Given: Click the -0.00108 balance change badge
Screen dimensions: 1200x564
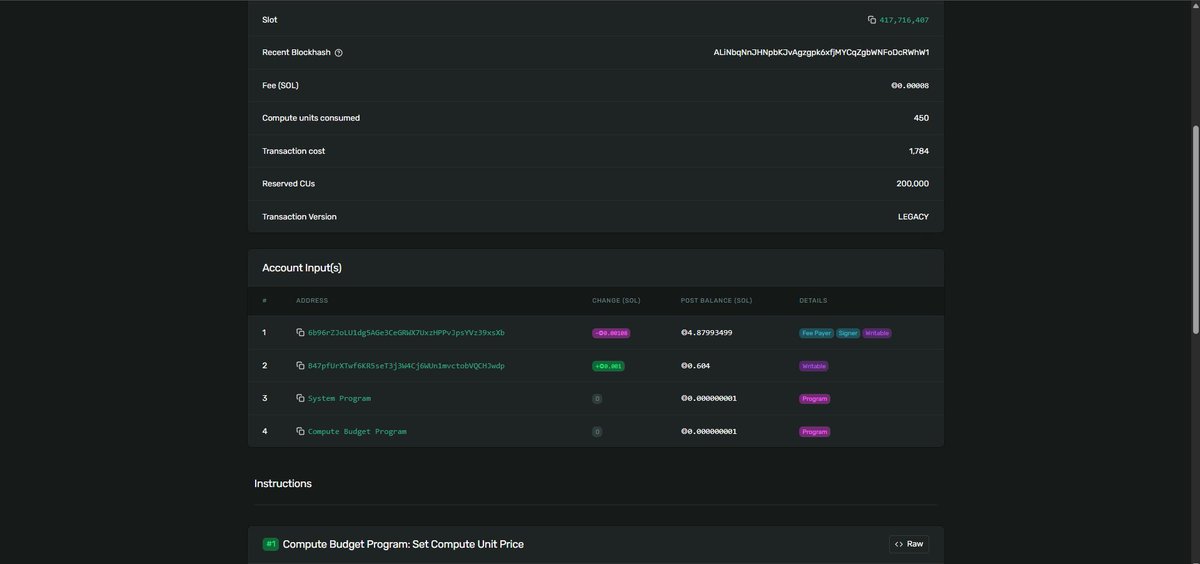Looking at the screenshot, I should (x=611, y=333).
